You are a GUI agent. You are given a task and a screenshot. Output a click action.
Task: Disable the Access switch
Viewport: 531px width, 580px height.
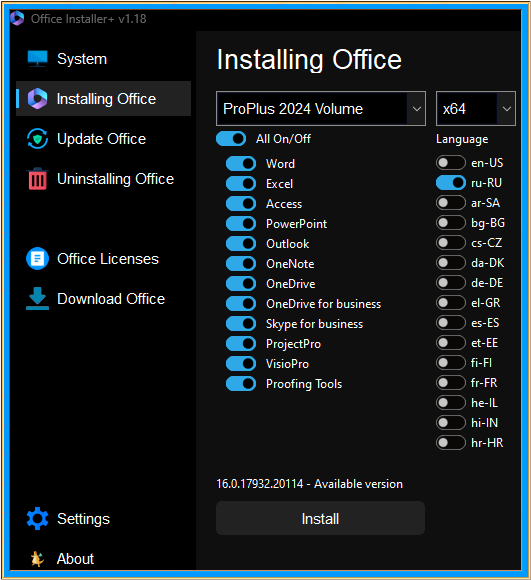[x=241, y=203]
